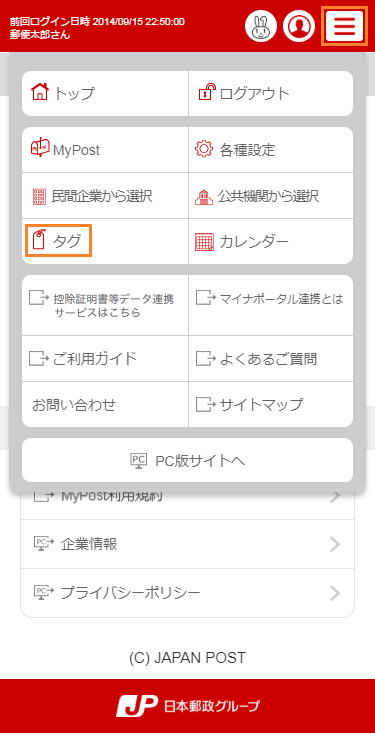Switch to PC版サイトへ button

click(x=188, y=460)
